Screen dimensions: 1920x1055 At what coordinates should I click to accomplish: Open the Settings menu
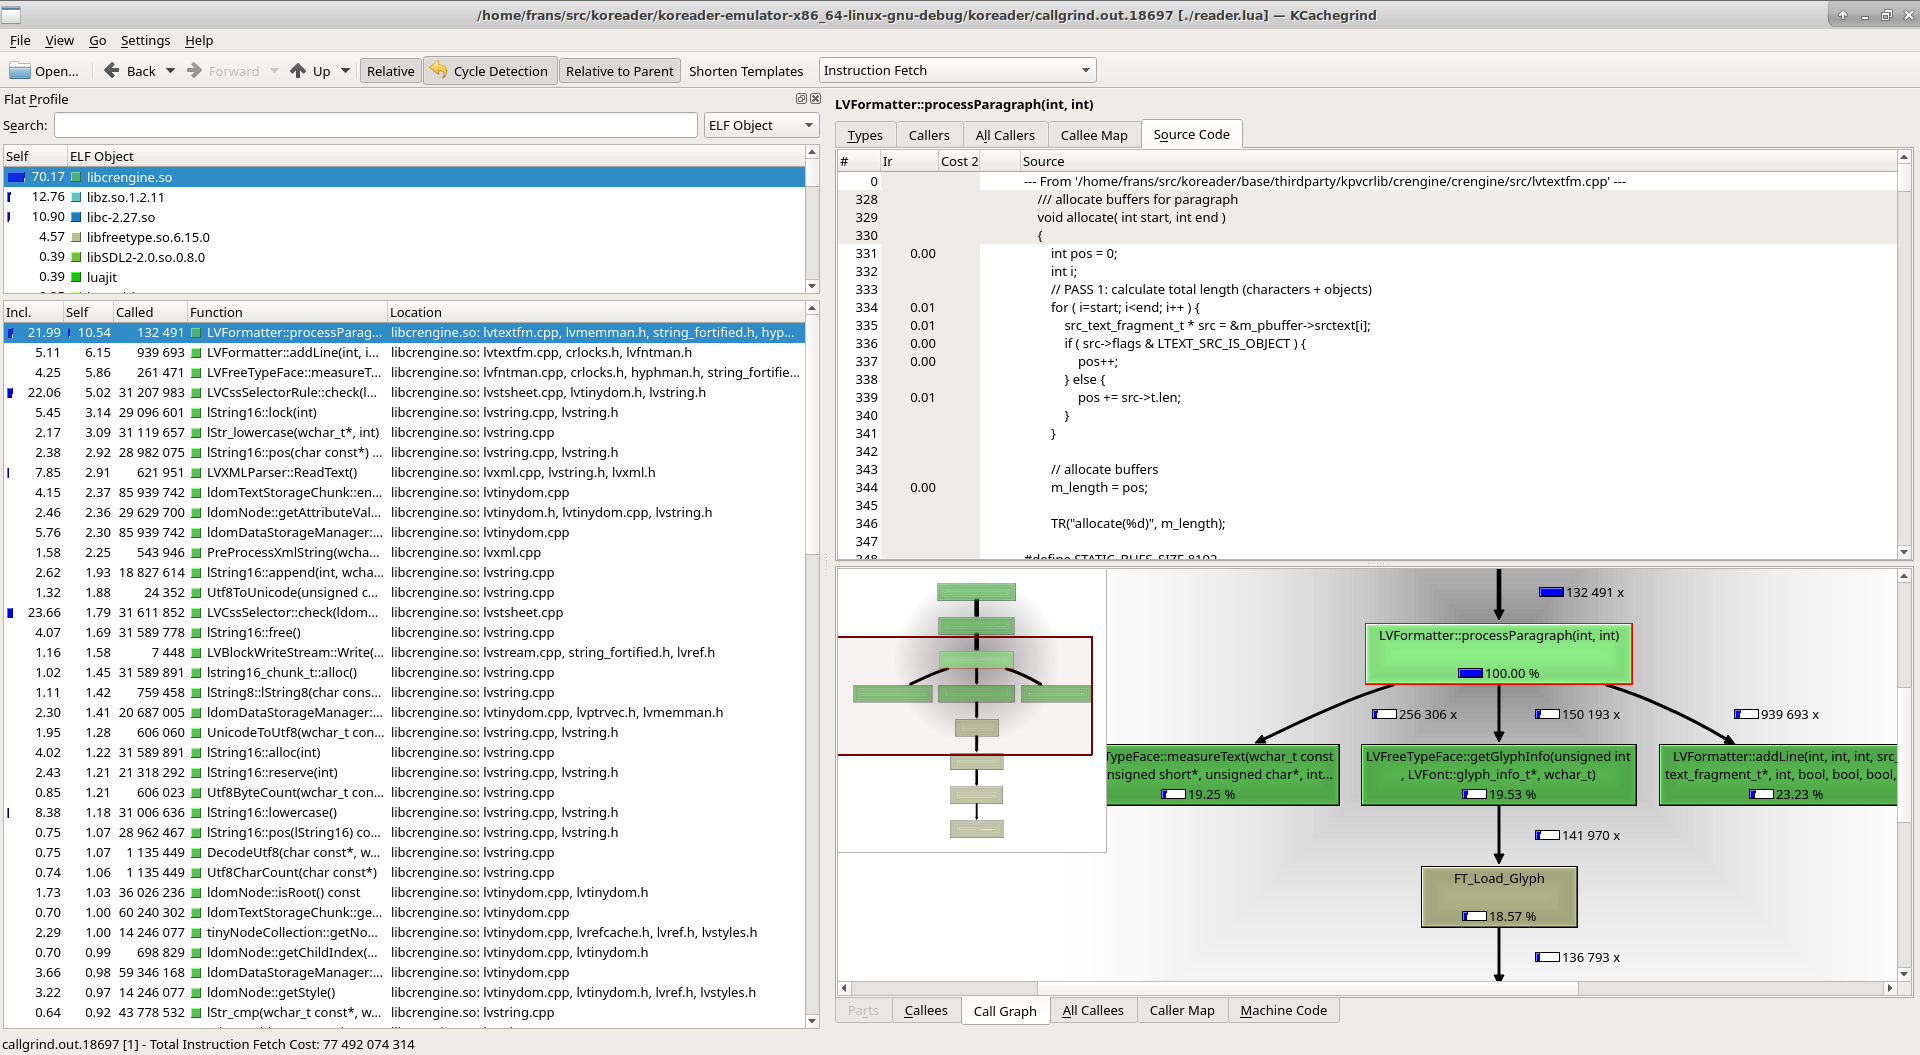145,40
